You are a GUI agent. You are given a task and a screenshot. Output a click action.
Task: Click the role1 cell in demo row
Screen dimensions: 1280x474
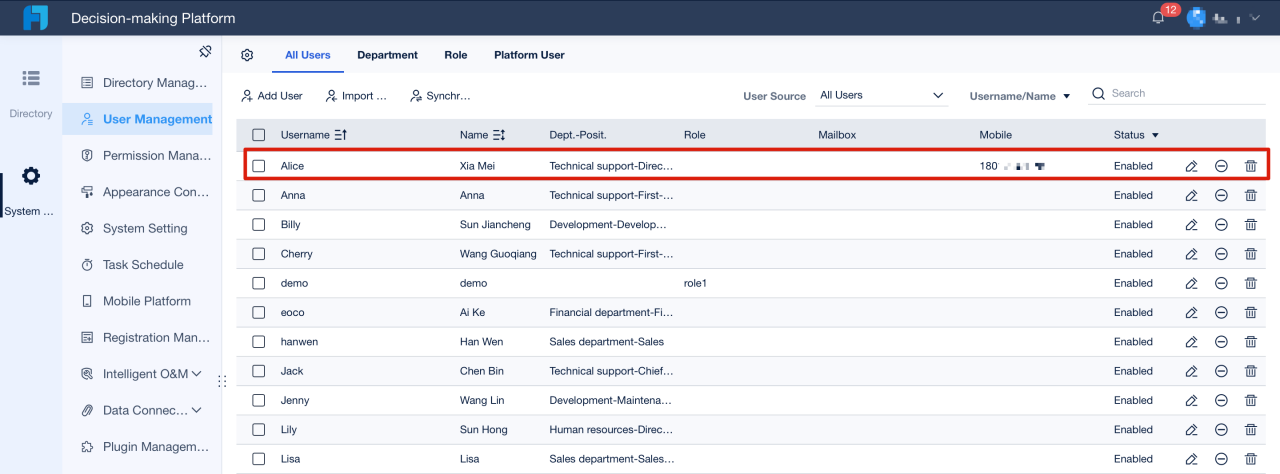click(x=695, y=283)
